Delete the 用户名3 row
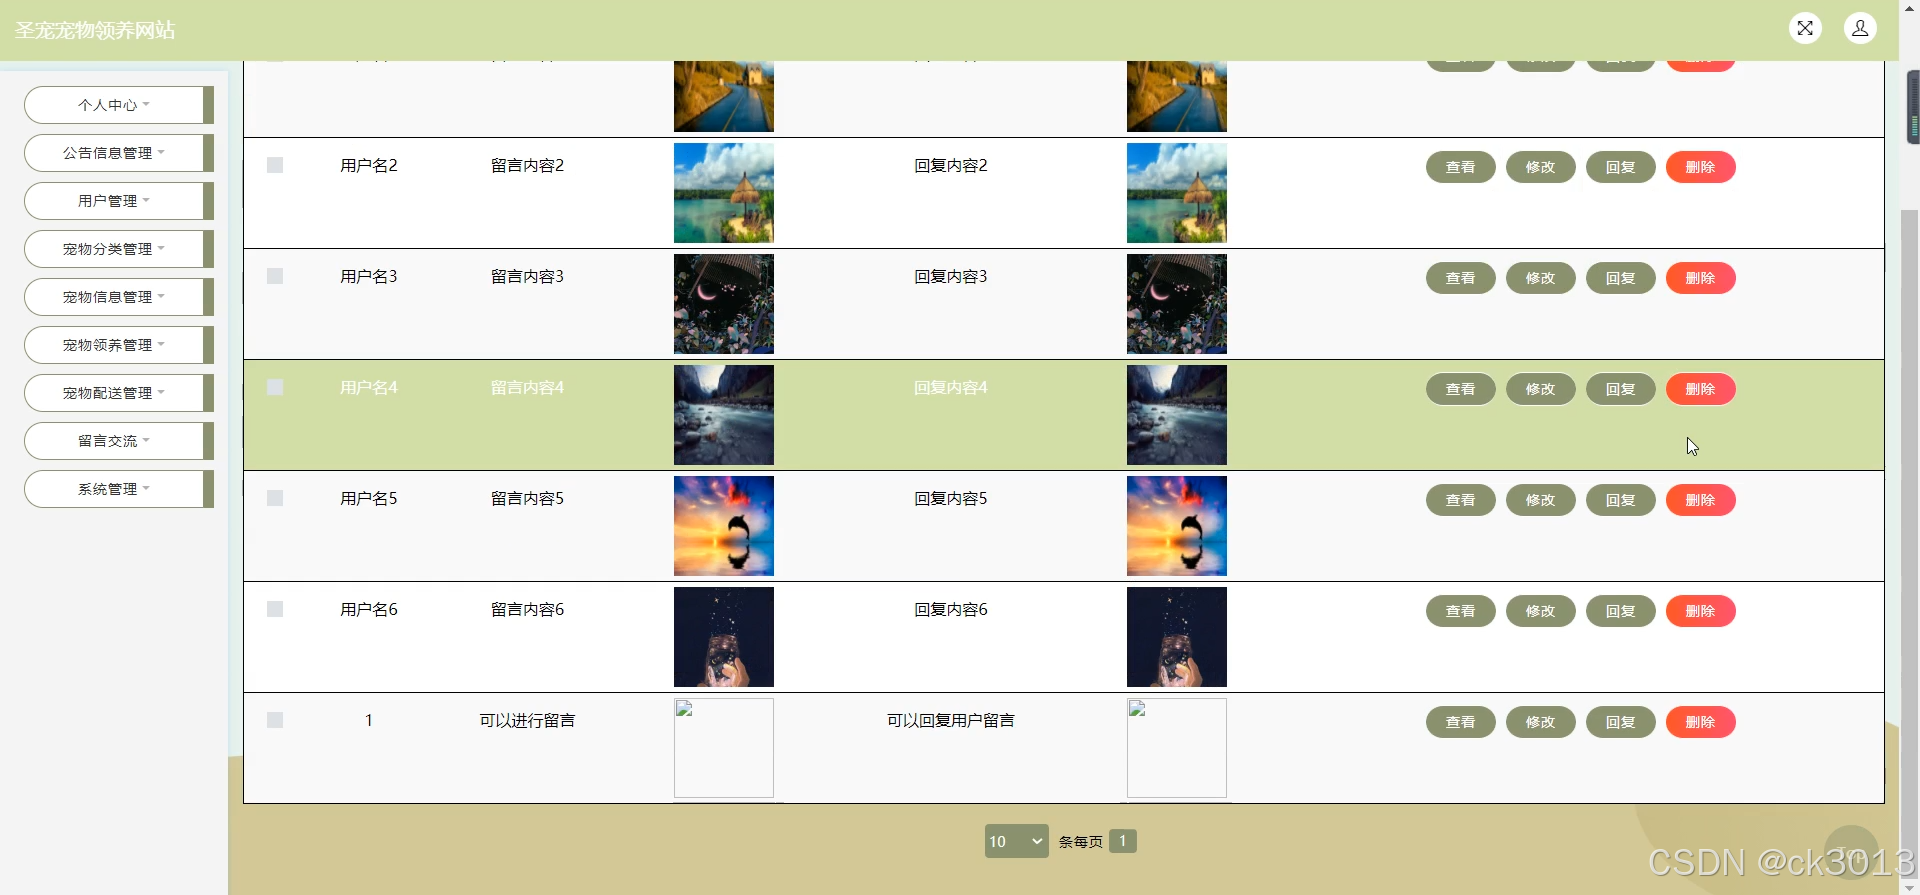 (x=1700, y=278)
